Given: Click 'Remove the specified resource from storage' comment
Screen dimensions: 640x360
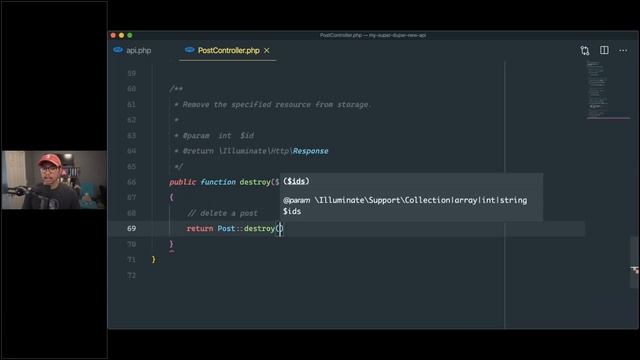Looking at the screenshot, I should [x=276, y=104].
